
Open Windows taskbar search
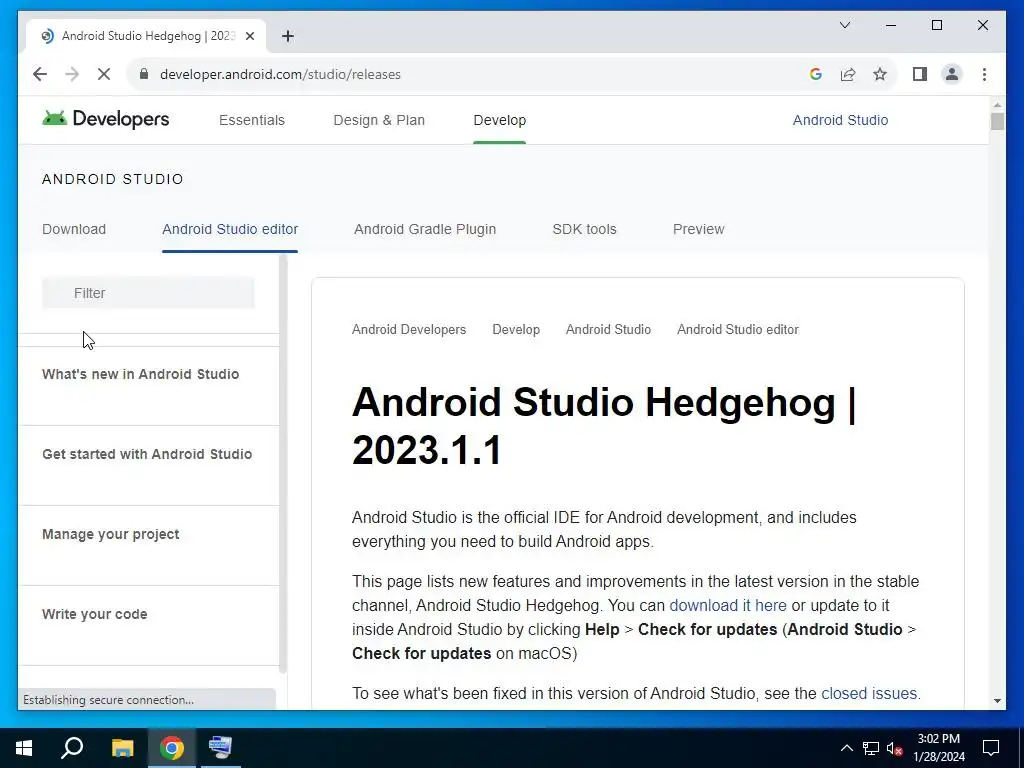click(x=72, y=748)
